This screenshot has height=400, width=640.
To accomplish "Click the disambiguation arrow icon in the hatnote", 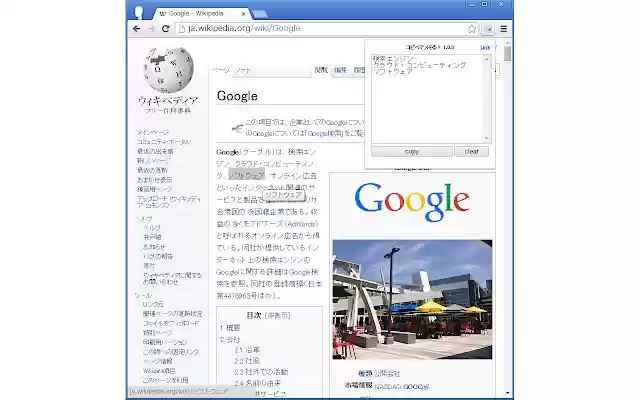I will [237, 129].
